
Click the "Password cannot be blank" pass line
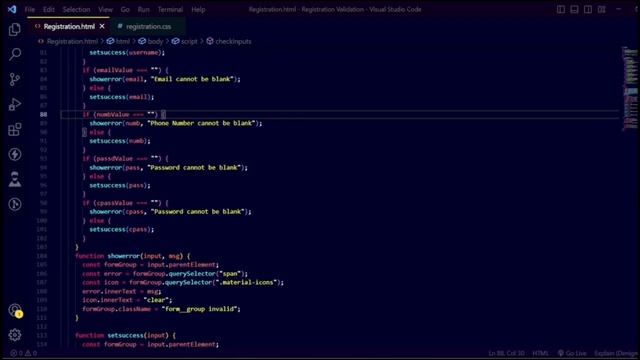(x=168, y=168)
